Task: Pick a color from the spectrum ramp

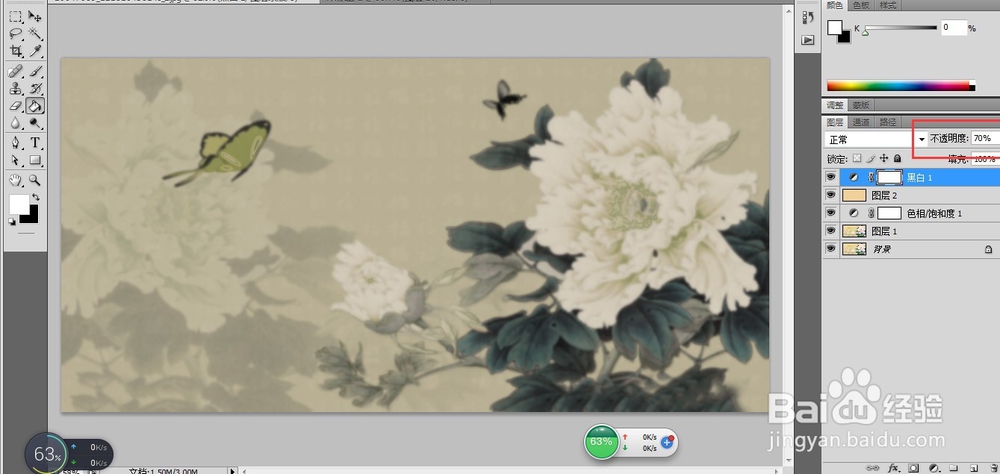Action: 901,85
